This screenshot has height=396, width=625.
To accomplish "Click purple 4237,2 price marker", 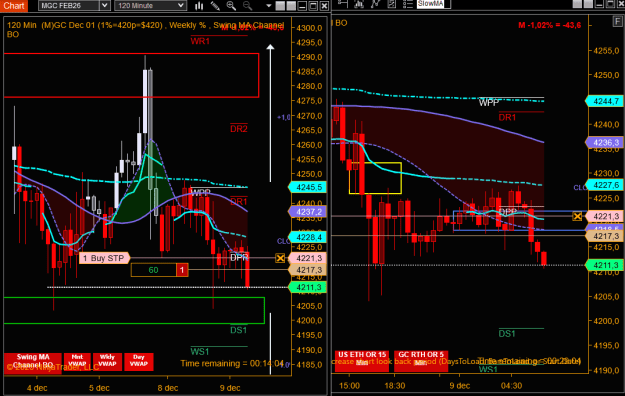I will pos(307,212).
